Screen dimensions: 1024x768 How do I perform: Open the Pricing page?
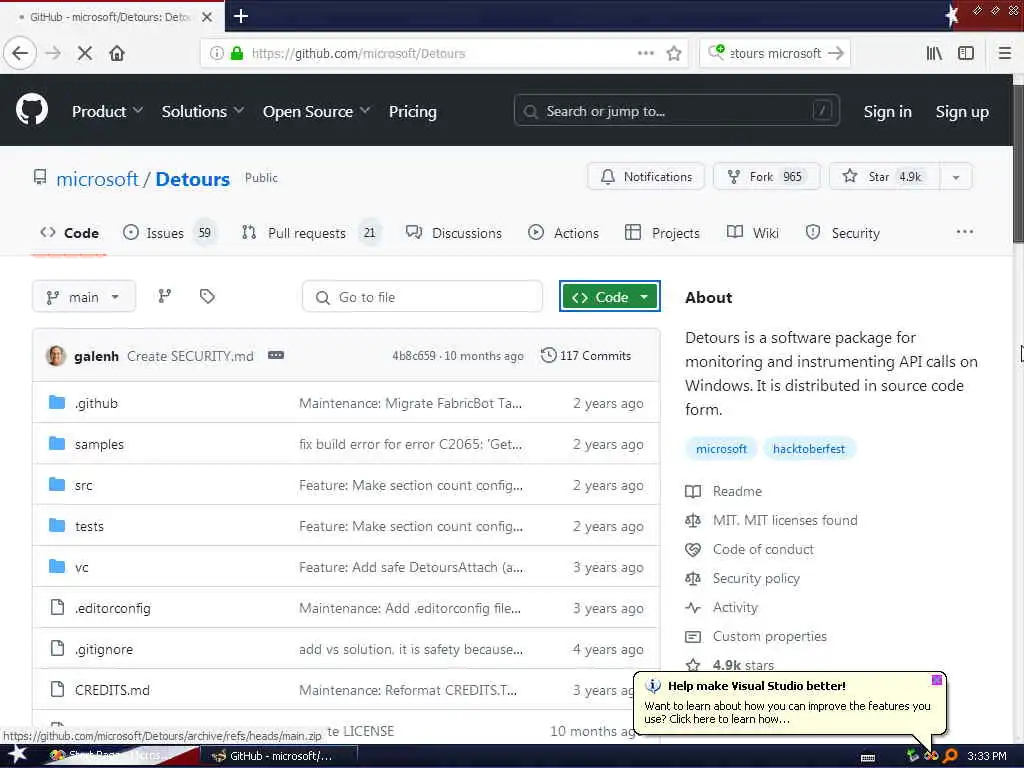coord(413,112)
